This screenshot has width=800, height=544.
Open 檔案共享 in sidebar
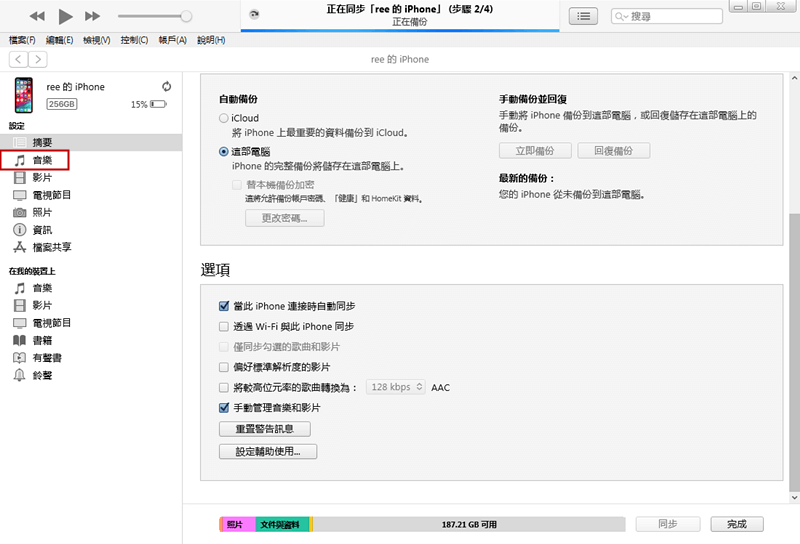[91, 247]
